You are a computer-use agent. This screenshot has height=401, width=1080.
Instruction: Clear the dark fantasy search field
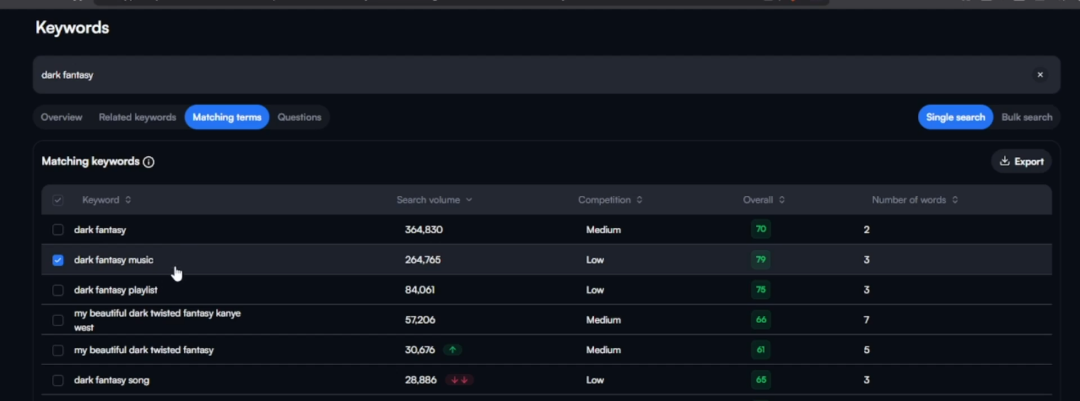point(1039,75)
